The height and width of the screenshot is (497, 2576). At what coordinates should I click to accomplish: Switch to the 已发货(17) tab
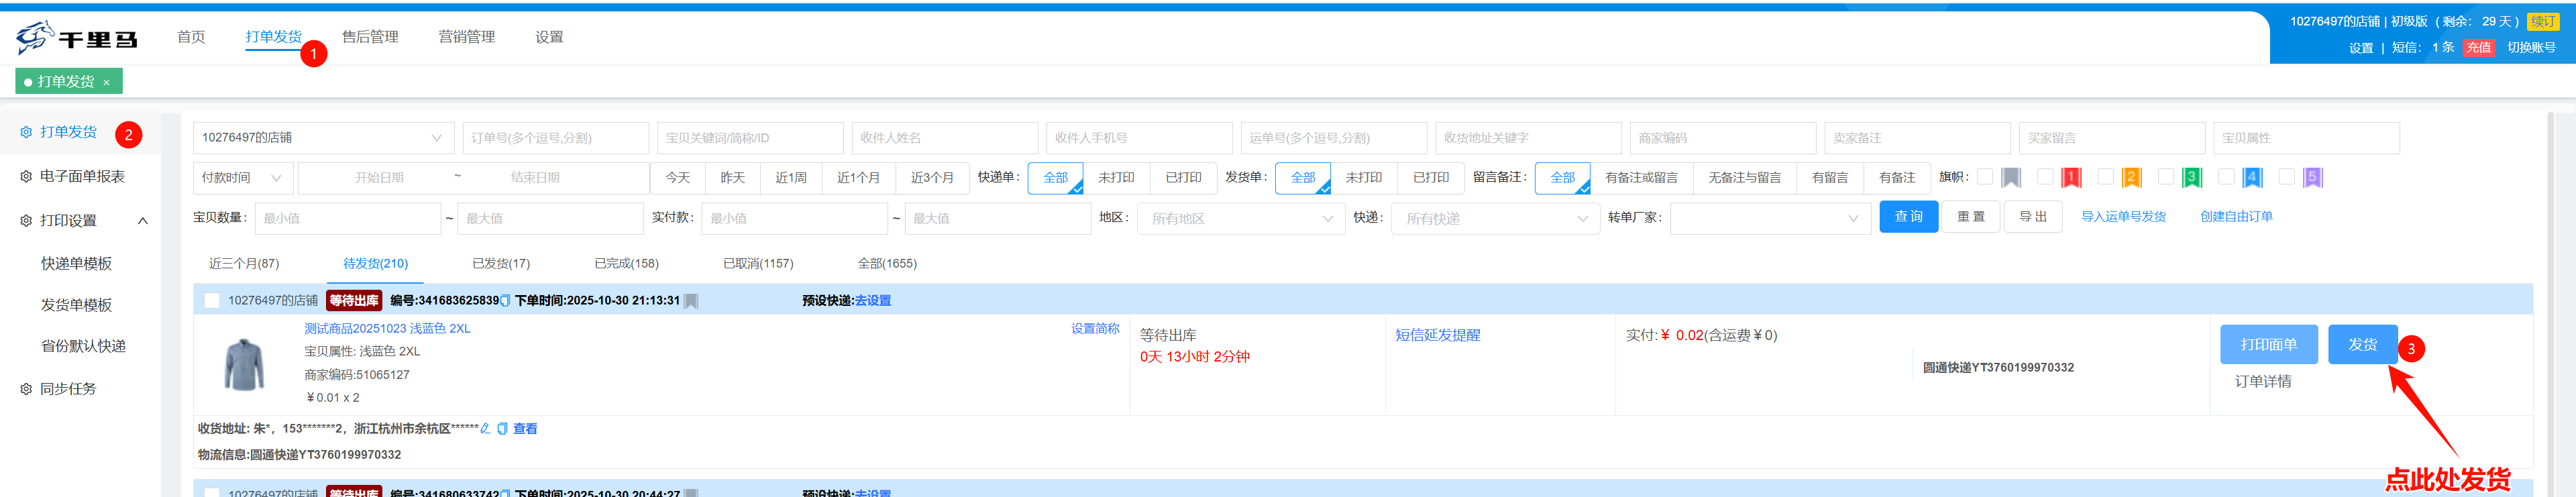[501, 264]
